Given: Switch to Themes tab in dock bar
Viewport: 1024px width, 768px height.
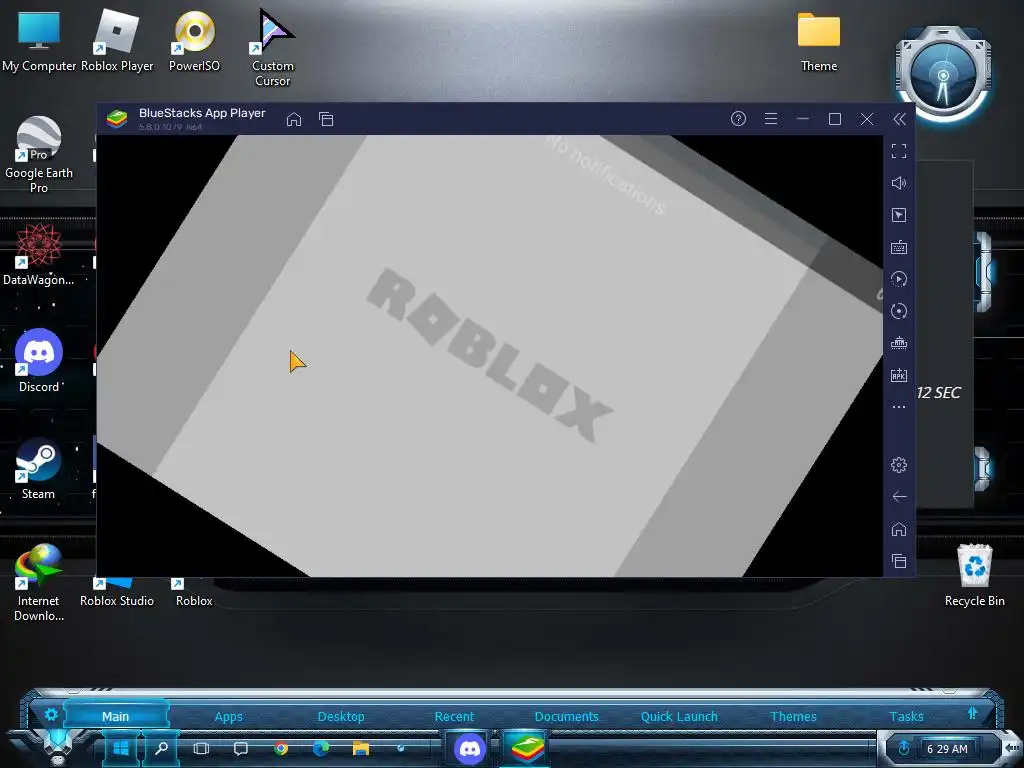Looking at the screenshot, I should pos(793,716).
